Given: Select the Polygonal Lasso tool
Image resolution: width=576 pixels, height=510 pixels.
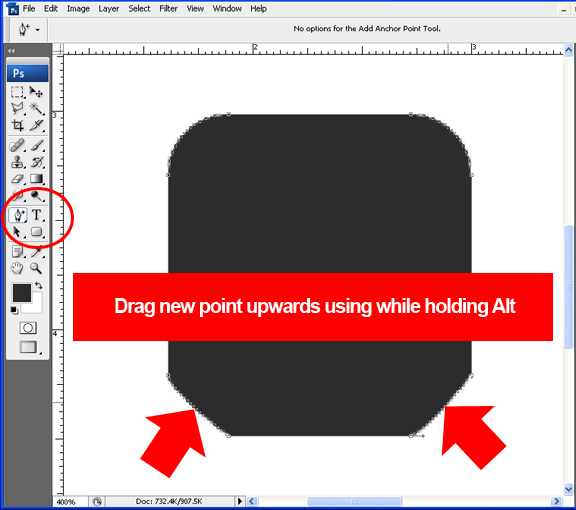Looking at the screenshot, I should (x=17, y=108).
